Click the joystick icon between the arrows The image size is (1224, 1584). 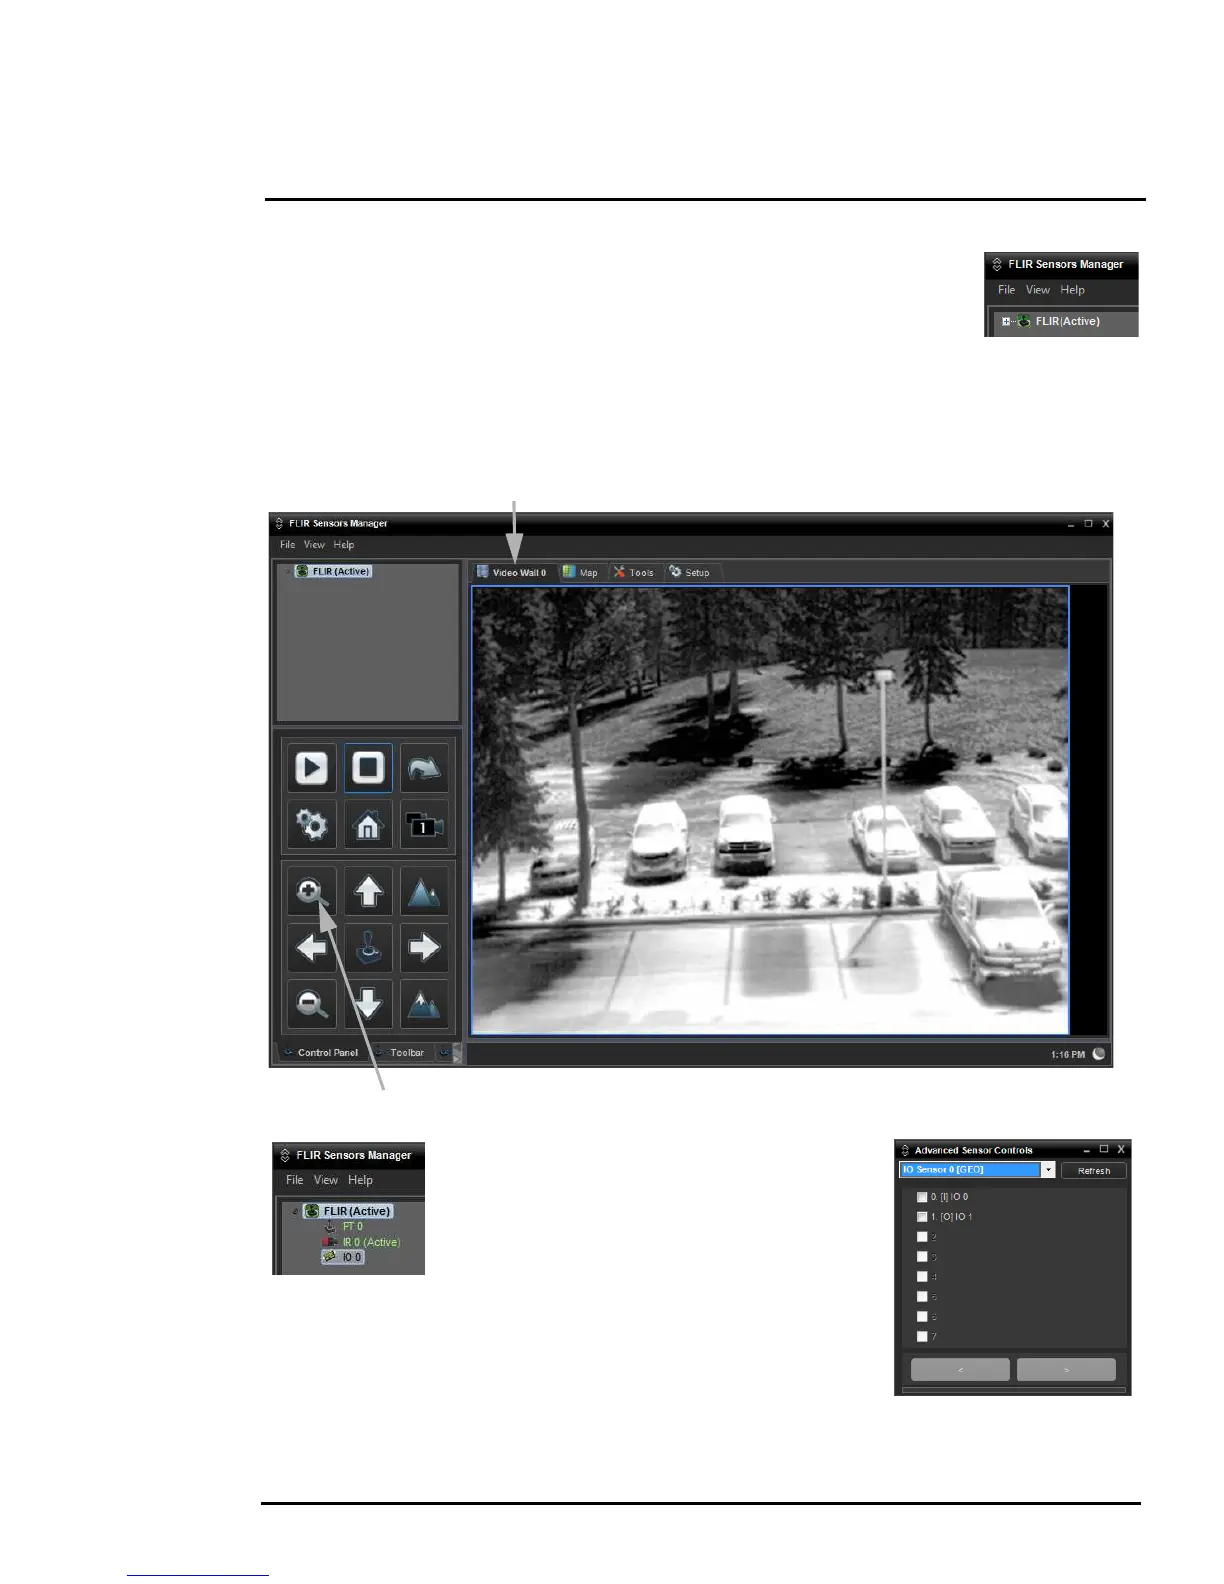point(368,947)
